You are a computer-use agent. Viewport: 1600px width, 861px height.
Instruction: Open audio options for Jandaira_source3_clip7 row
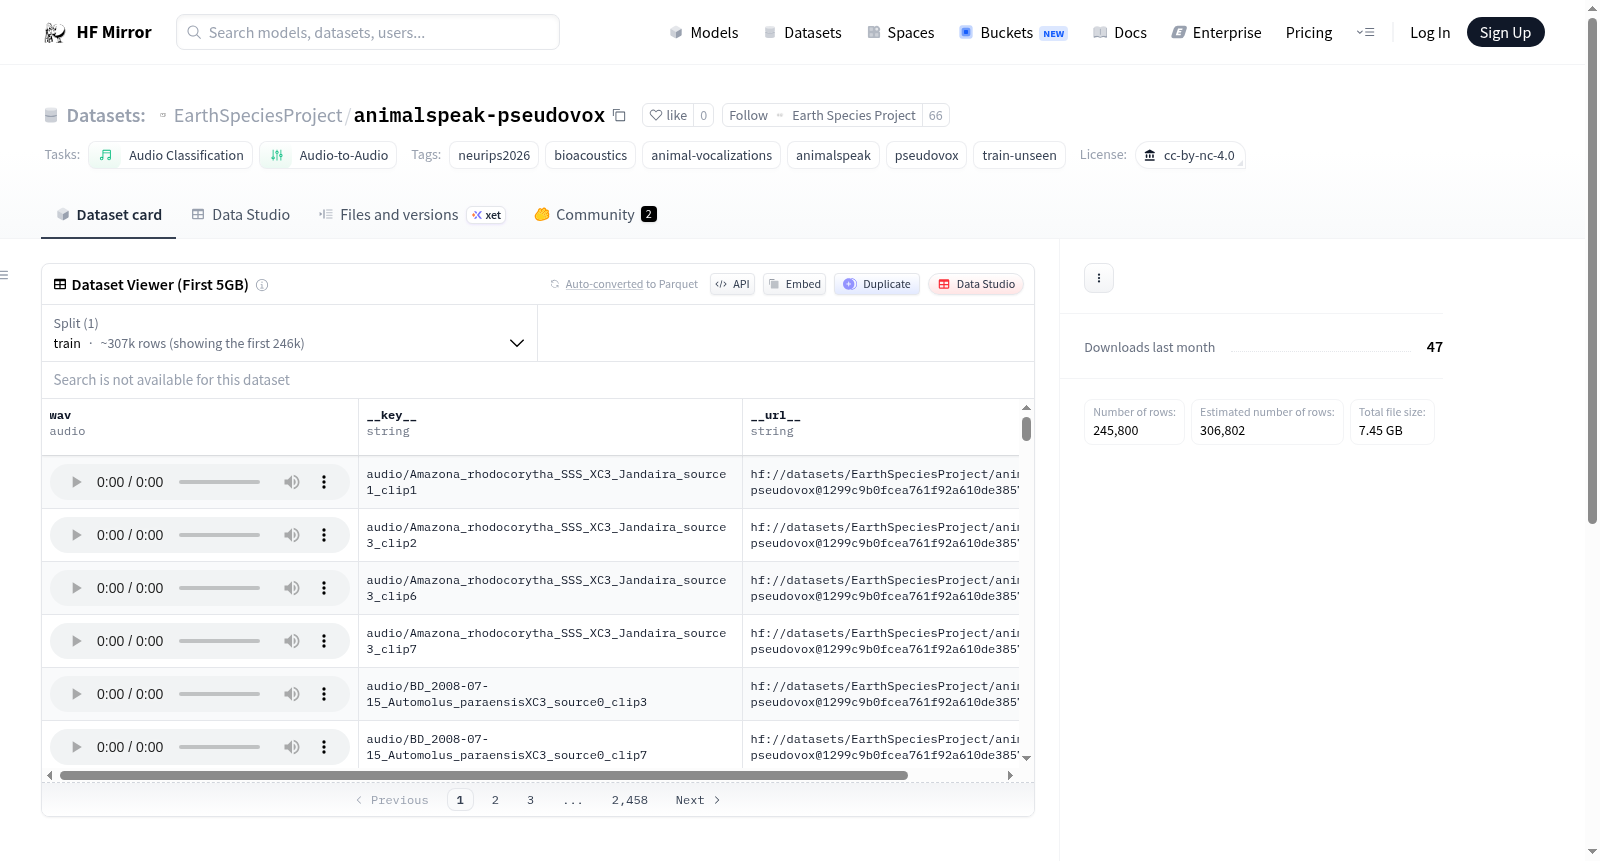tap(324, 641)
